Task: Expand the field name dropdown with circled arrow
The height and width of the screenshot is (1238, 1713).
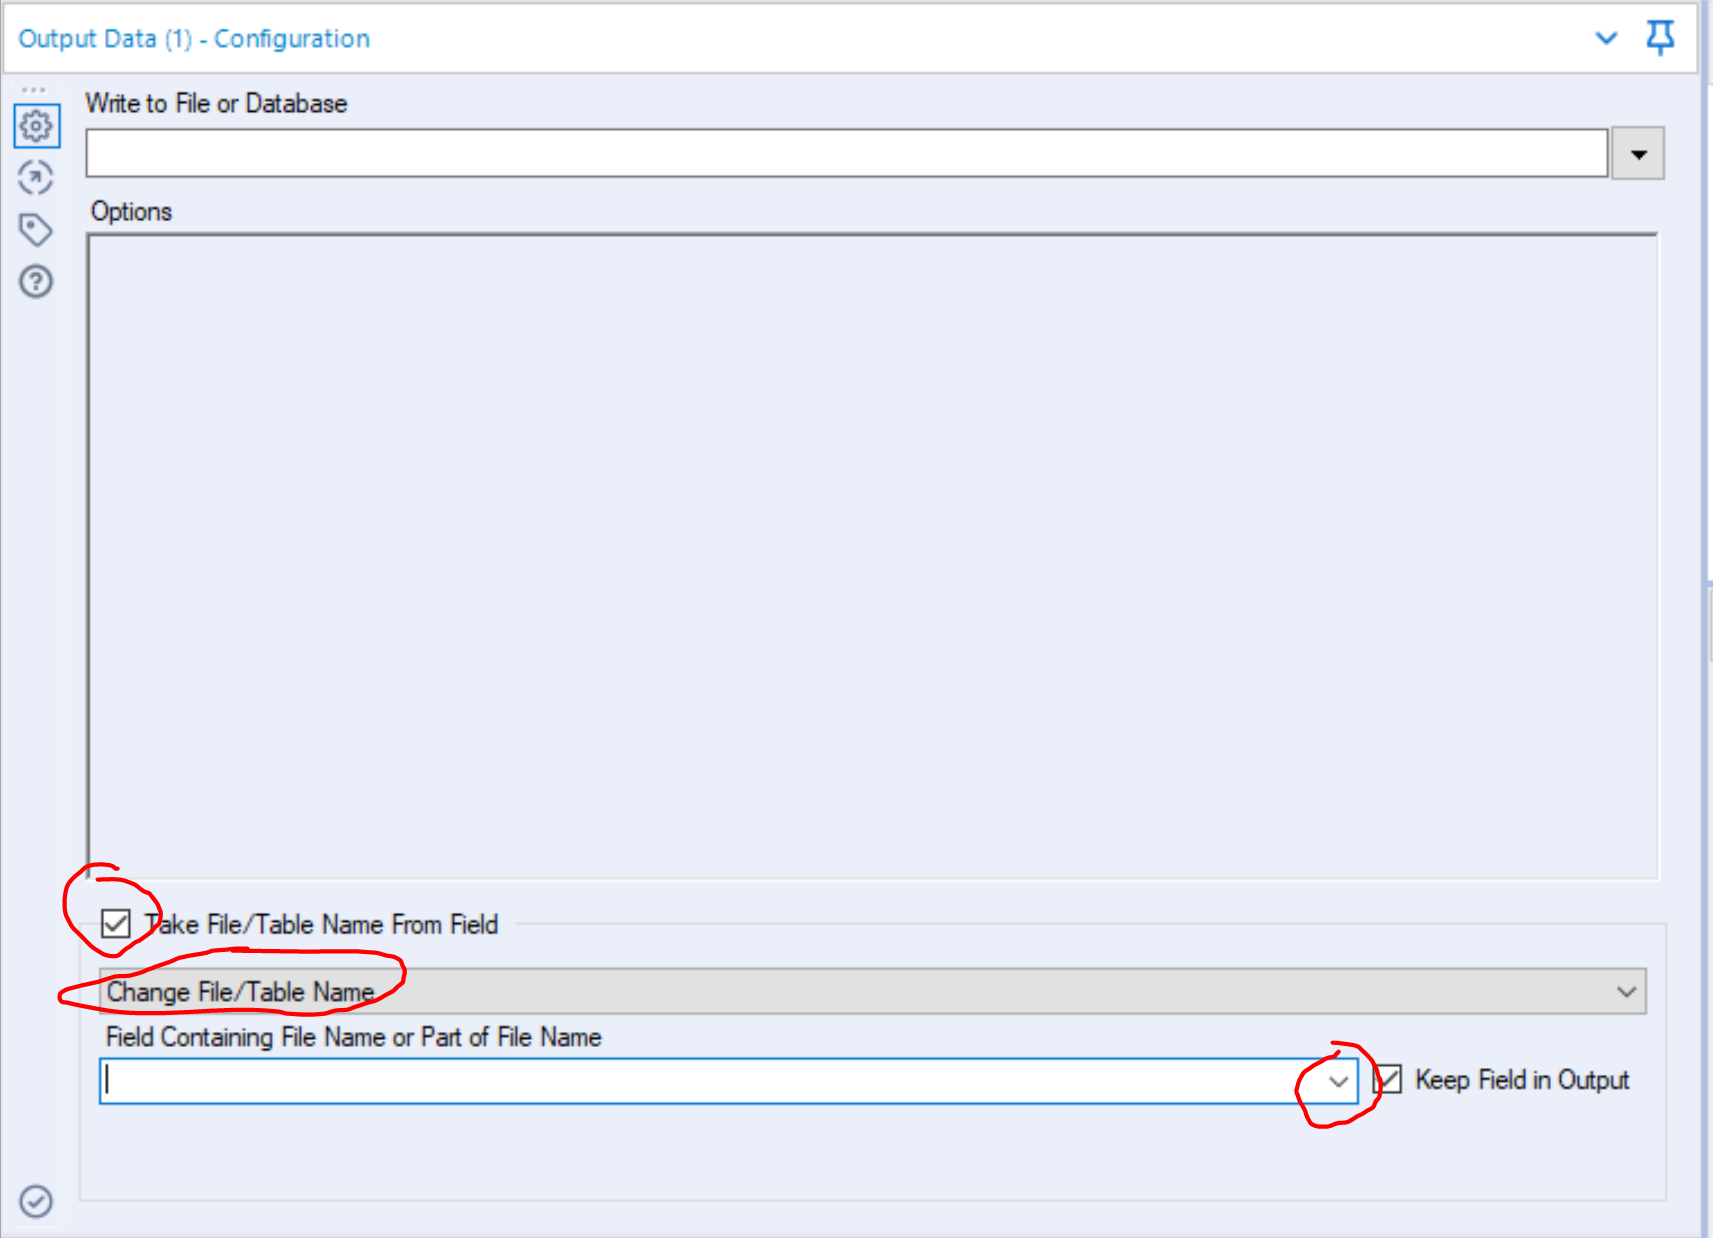Action: tap(1338, 1081)
